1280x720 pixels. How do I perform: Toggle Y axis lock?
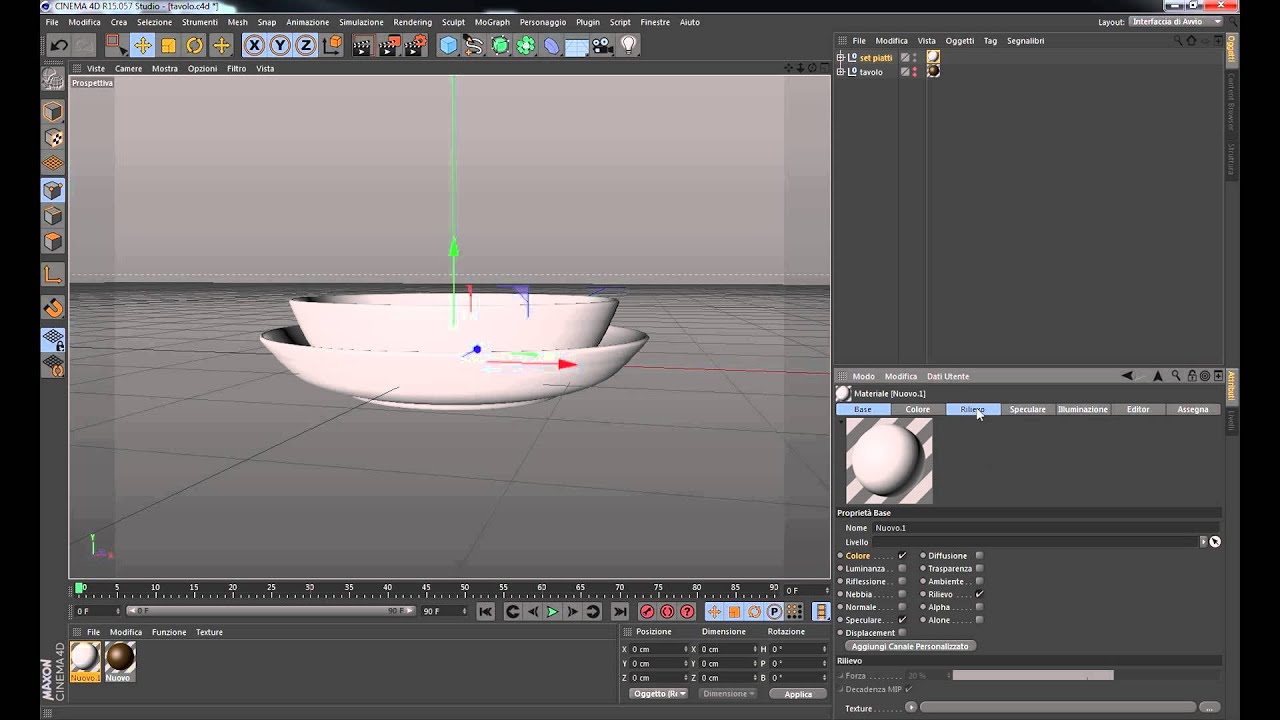coord(280,45)
